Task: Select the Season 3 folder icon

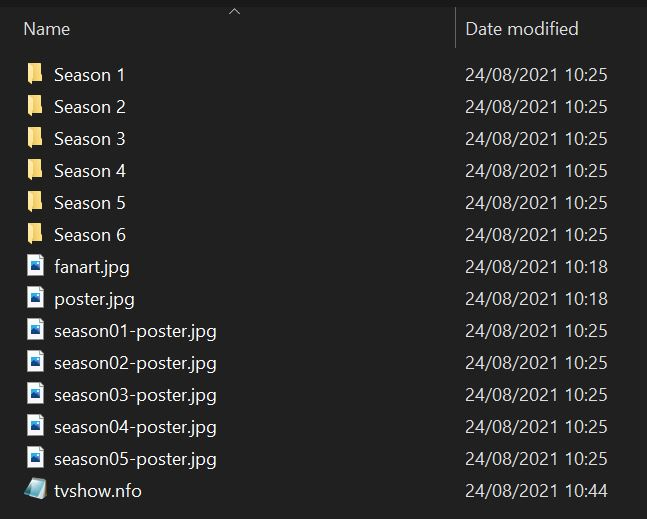Action: point(35,138)
